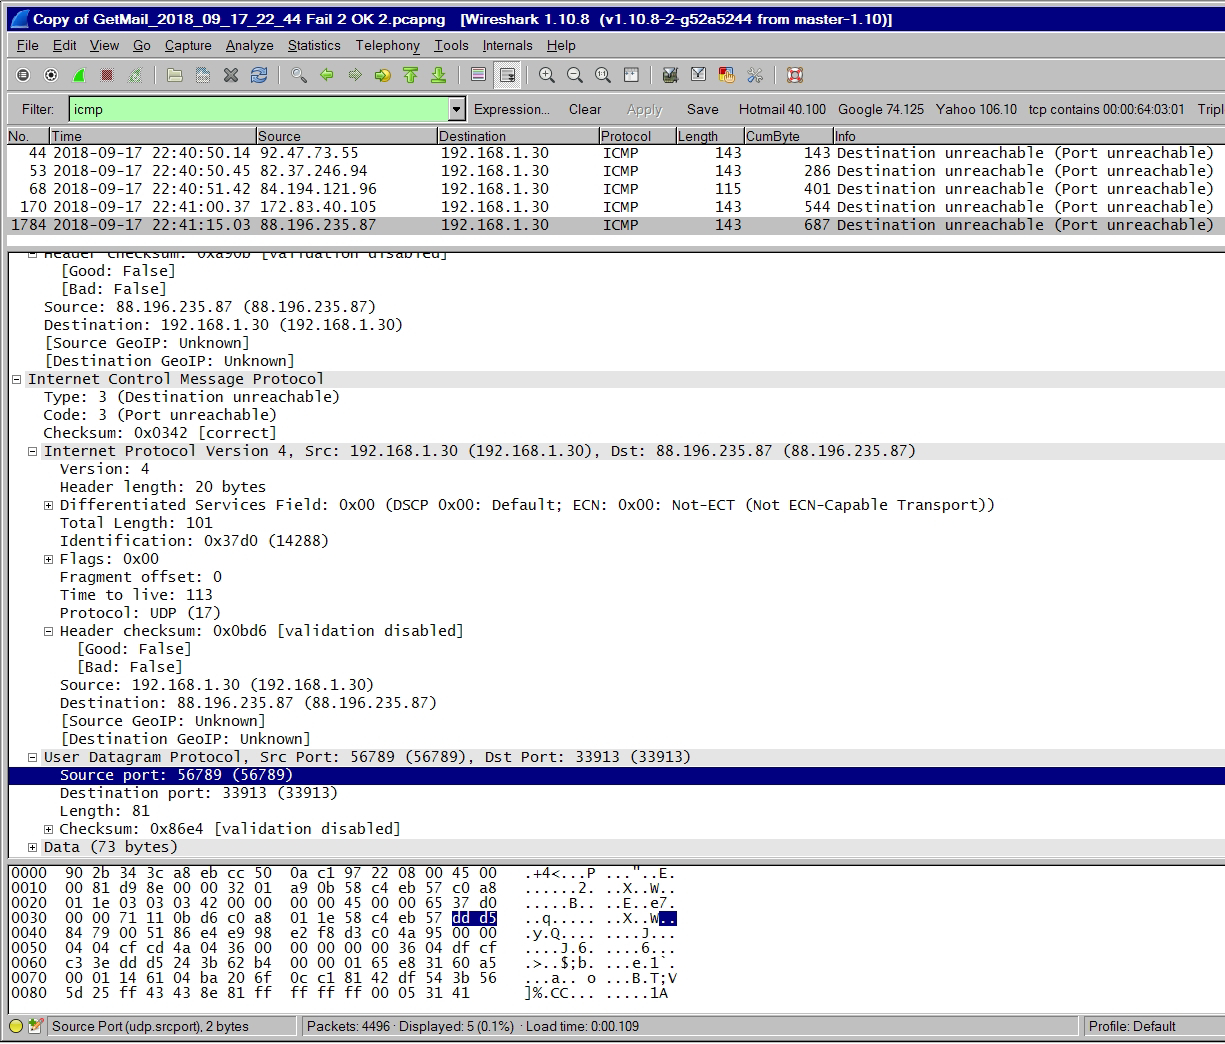The image size is (1225, 1044).
Task: Open Coloring Rules from the toolbar
Action: tap(727, 75)
